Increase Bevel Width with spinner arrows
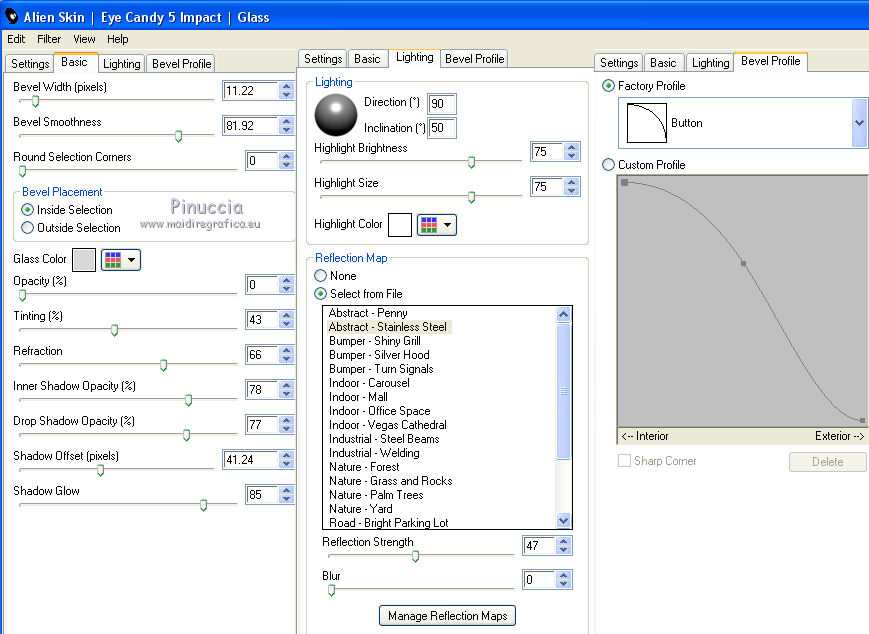Image resolution: width=869 pixels, height=634 pixels. pos(287,87)
